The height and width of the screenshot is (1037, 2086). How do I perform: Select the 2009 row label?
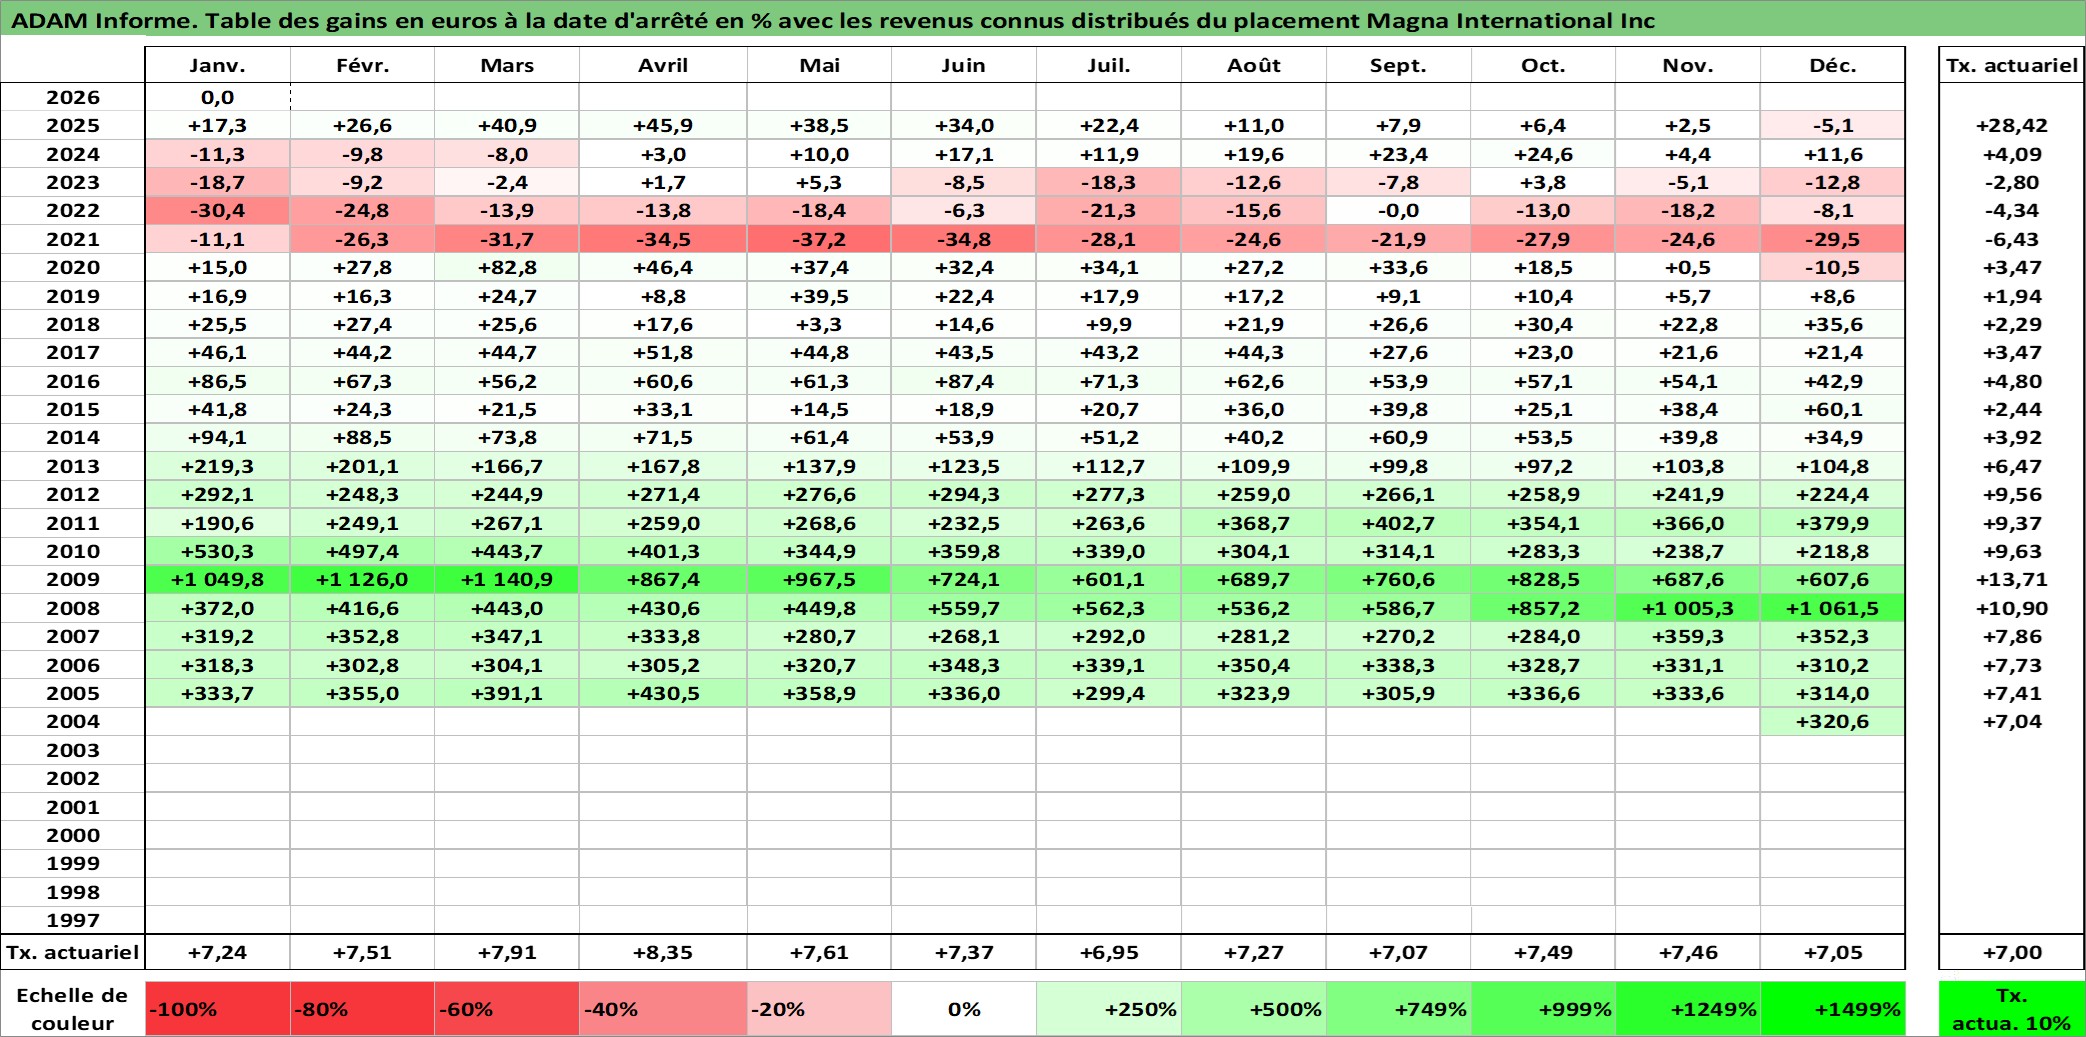(x=73, y=579)
